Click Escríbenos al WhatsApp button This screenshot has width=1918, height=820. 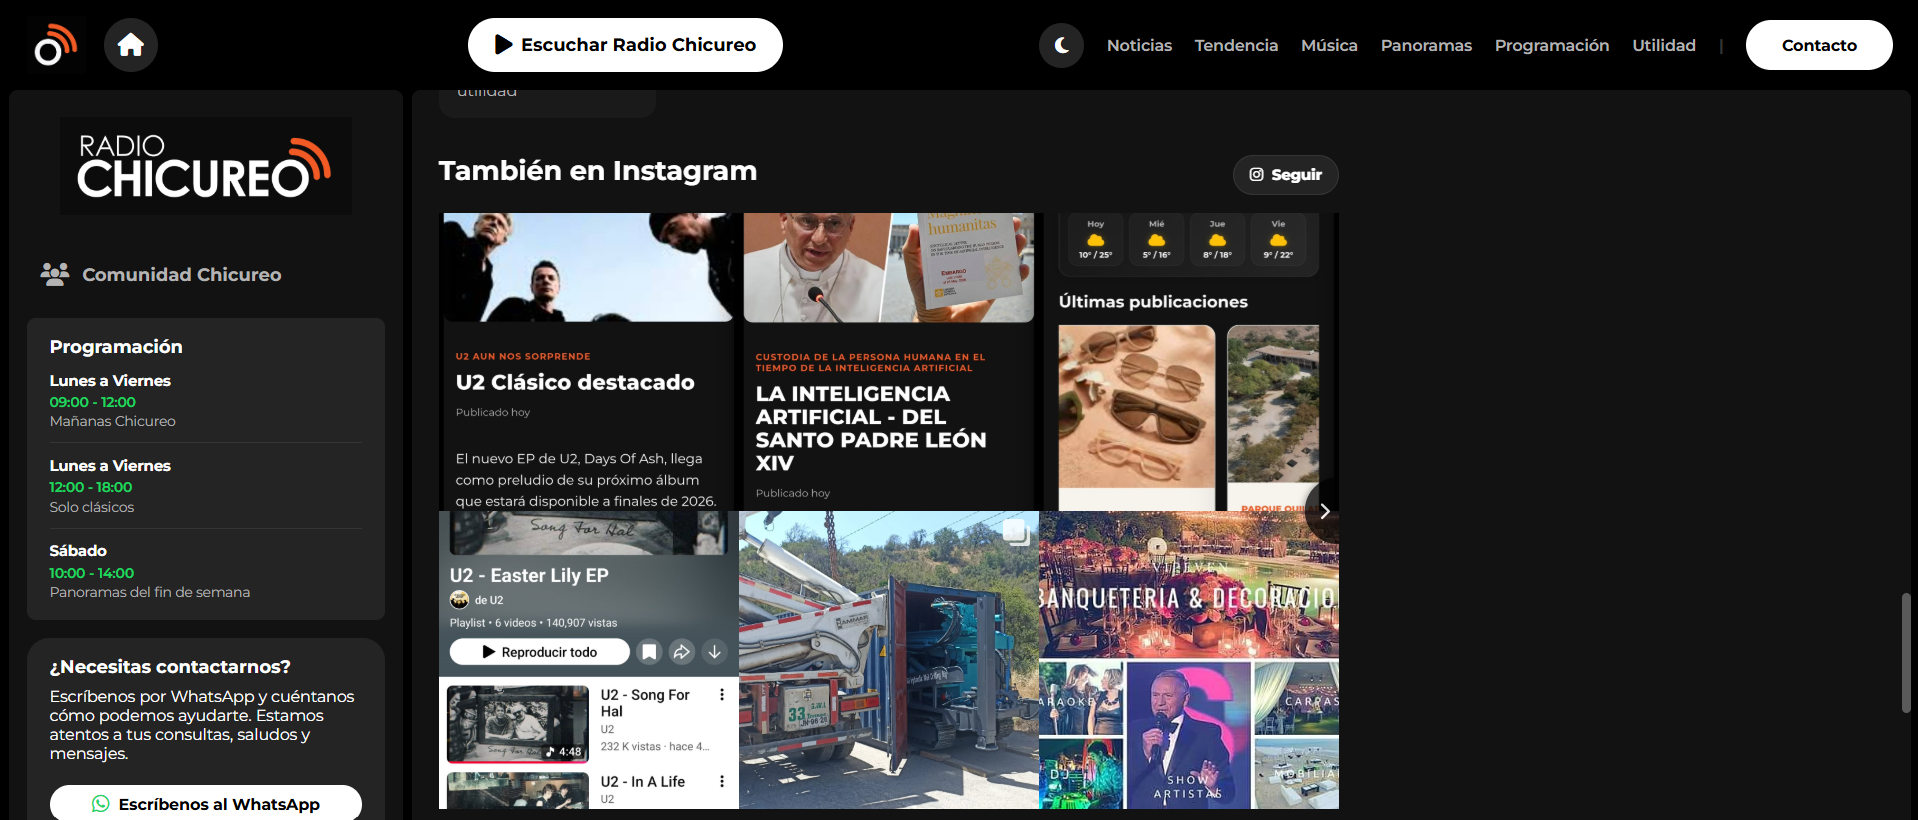pyautogui.click(x=206, y=803)
